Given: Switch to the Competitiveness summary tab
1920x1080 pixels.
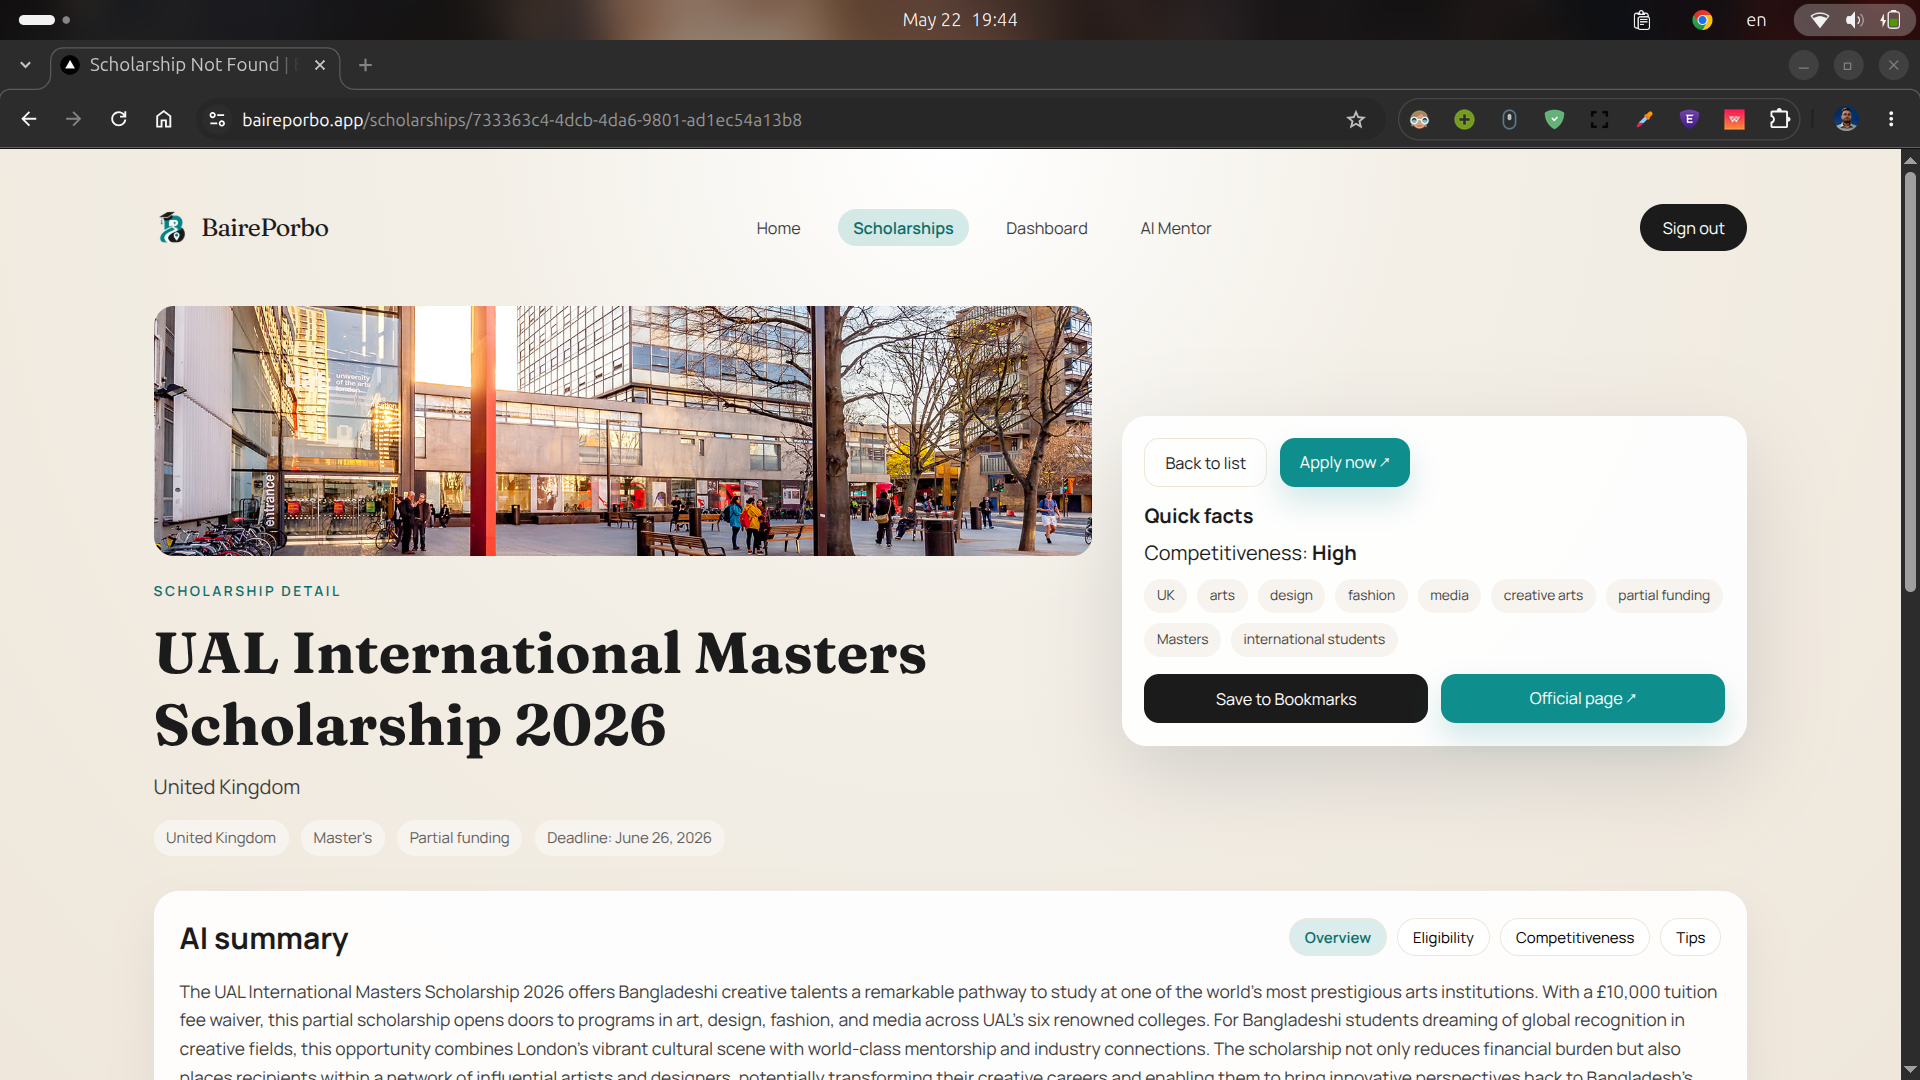Looking at the screenshot, I should tap(1574, 938).
